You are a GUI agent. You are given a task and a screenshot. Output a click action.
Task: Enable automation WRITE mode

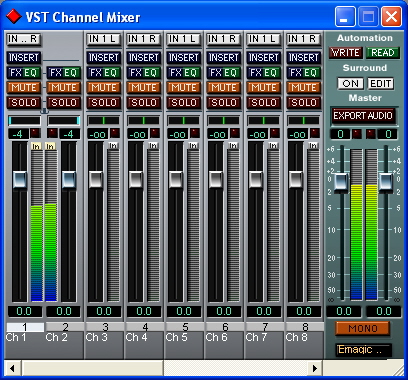(x=346, y=53)
